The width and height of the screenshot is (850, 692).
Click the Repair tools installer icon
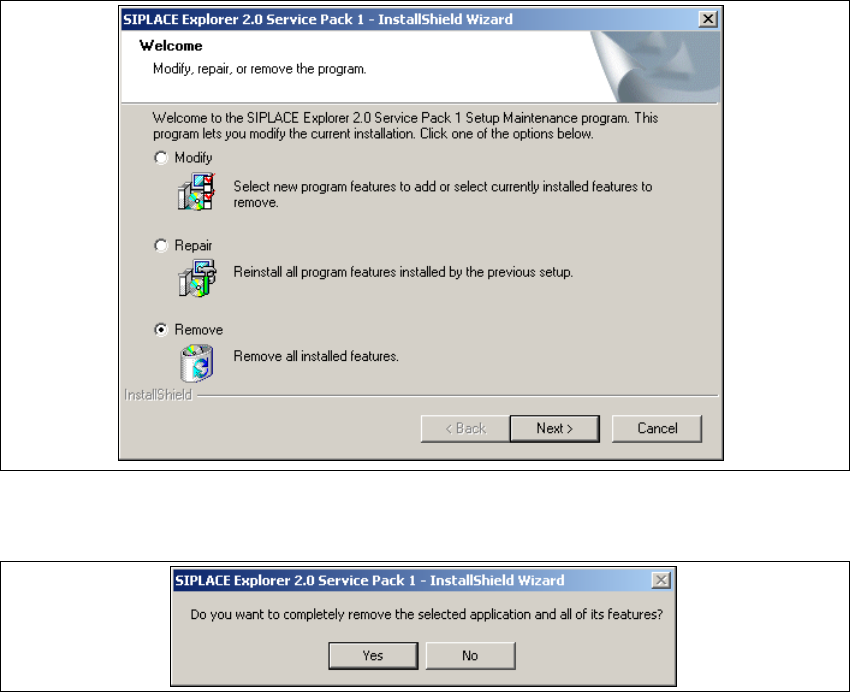tap(197, 278)
